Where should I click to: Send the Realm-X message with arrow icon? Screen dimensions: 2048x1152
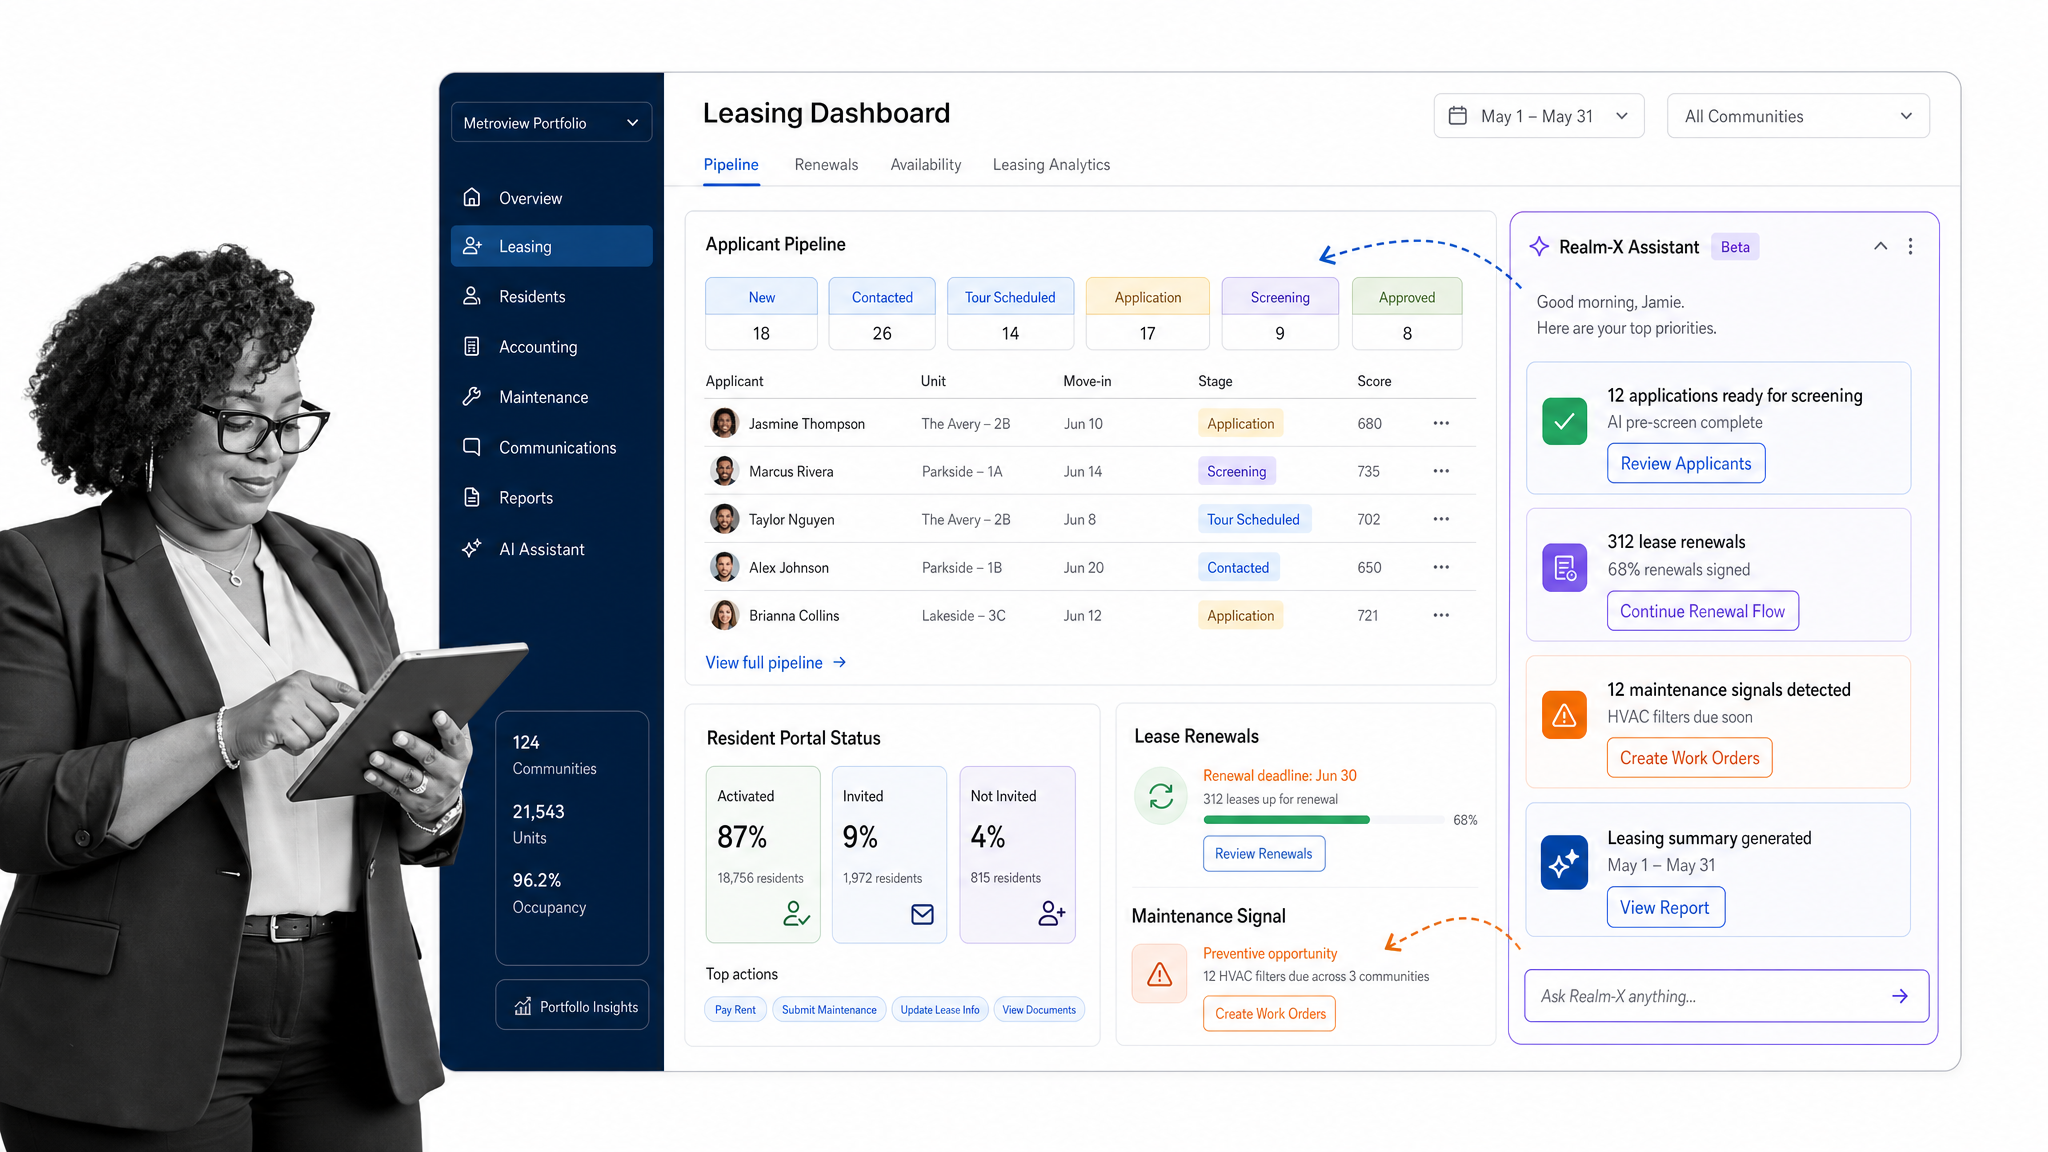1900,996
